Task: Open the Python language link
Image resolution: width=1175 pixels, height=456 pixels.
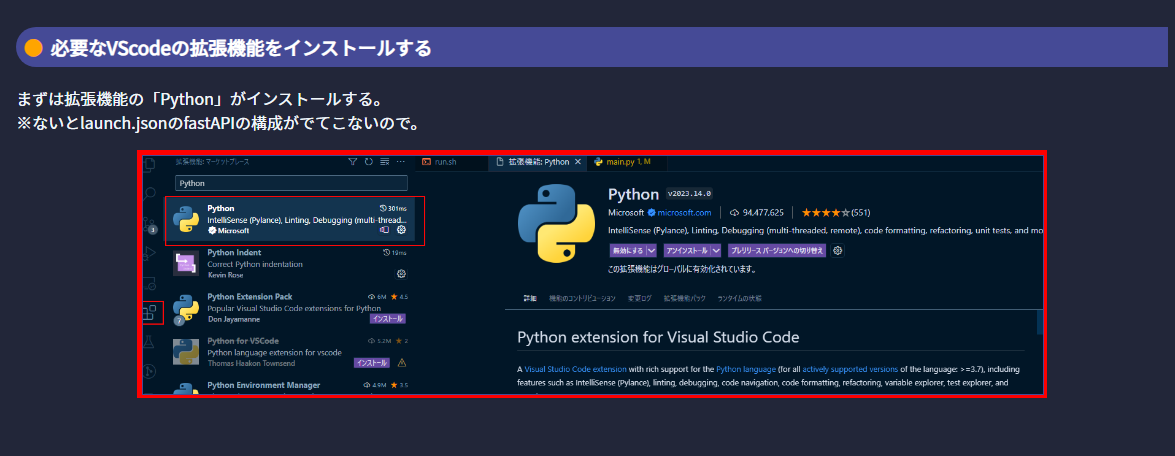Action: [744, 369]
